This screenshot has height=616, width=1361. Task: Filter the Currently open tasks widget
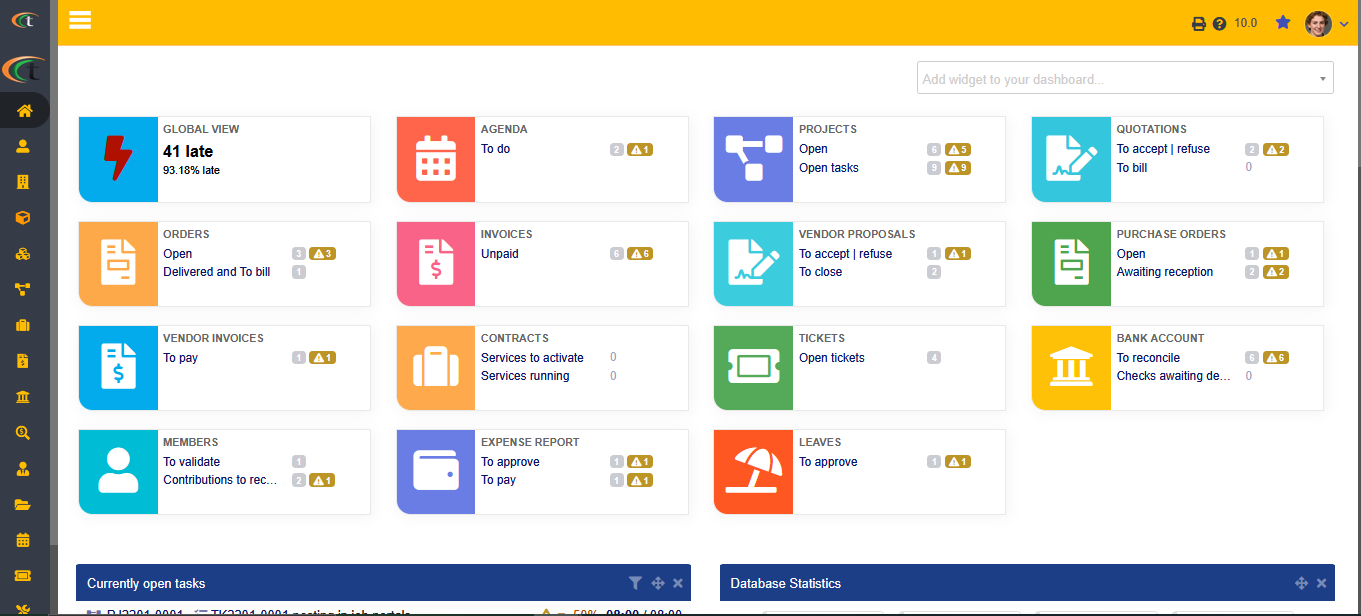[635, 583]
